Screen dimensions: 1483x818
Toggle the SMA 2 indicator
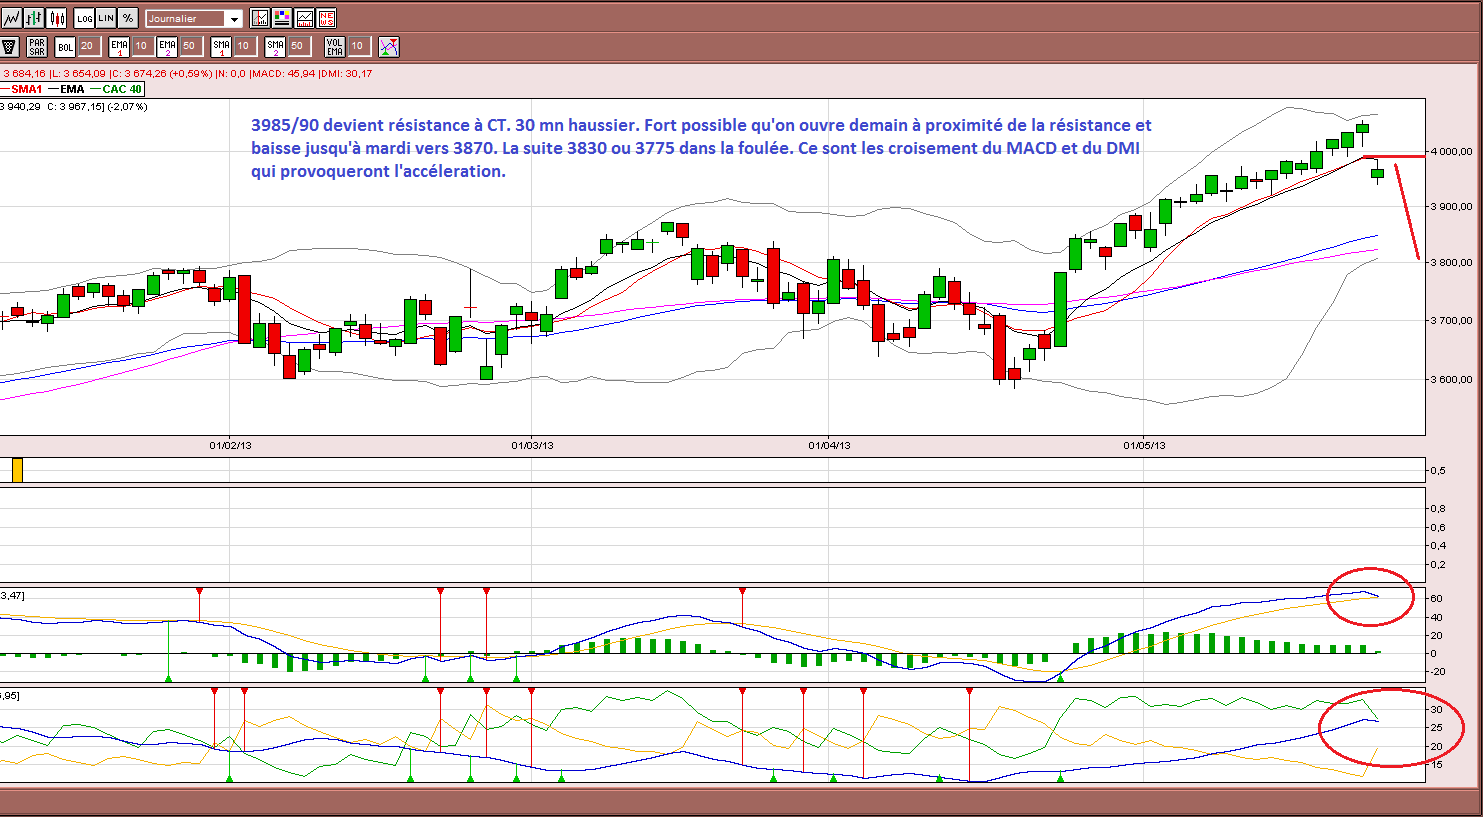pos(275,46)
